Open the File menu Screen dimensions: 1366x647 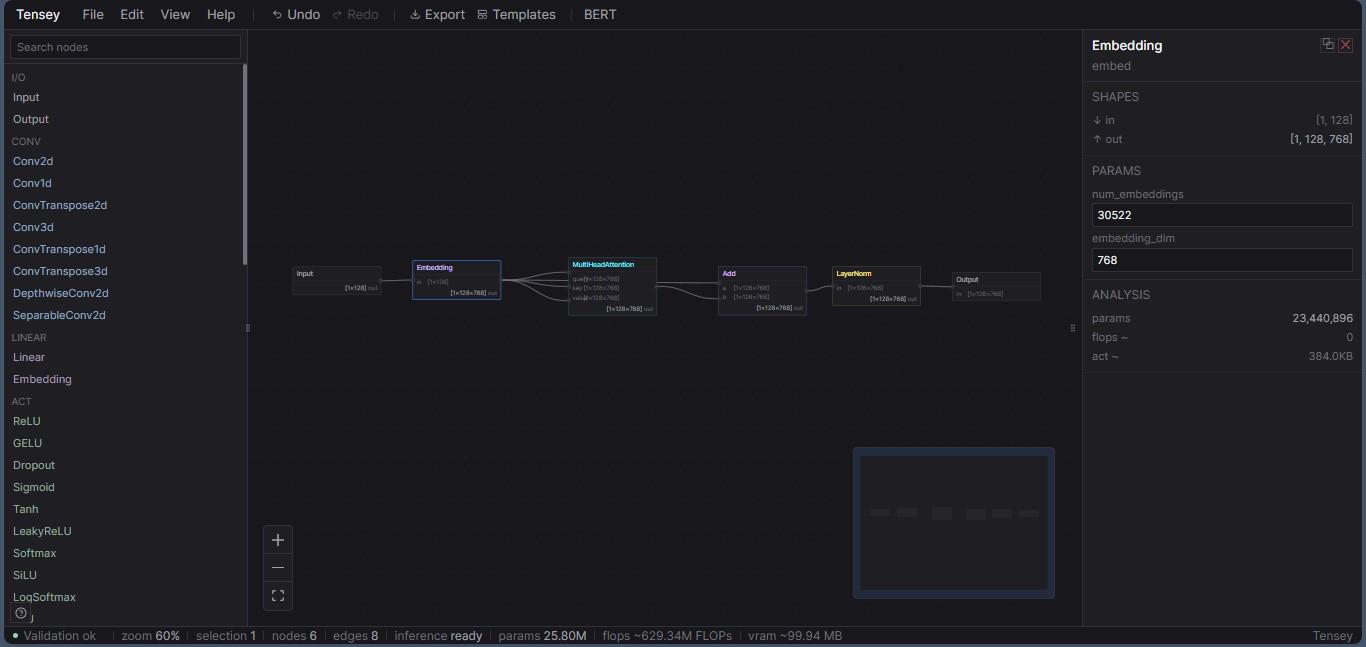click(93, 14)
